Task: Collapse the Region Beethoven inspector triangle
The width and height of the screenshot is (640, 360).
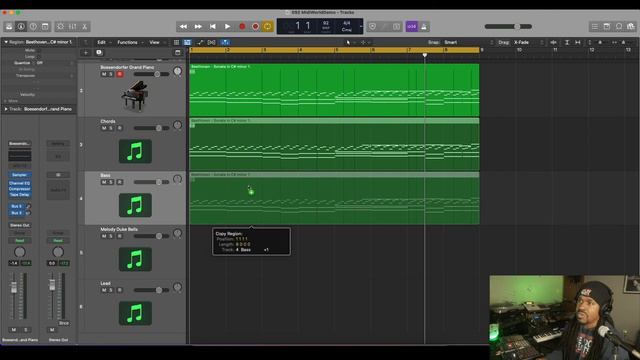Action: tap(6, 42)
